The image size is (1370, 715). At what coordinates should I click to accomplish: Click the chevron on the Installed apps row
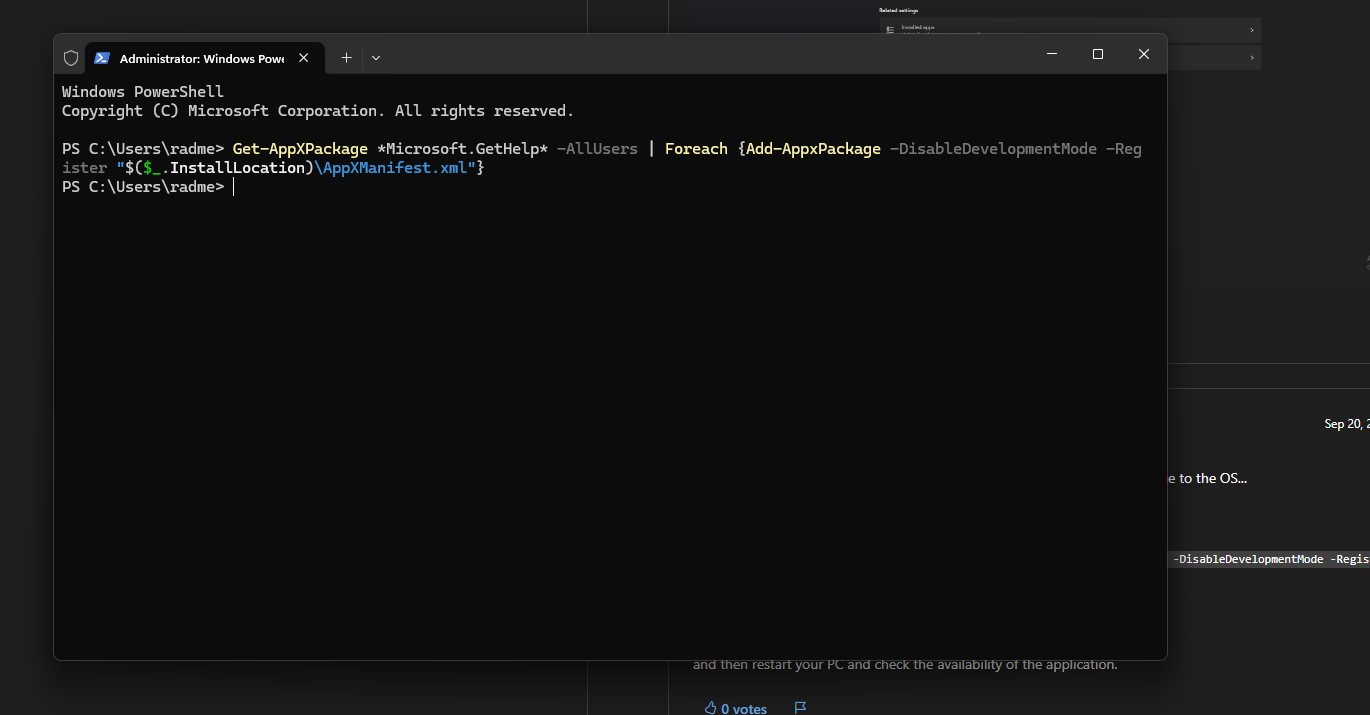(x=1252, y=31)
